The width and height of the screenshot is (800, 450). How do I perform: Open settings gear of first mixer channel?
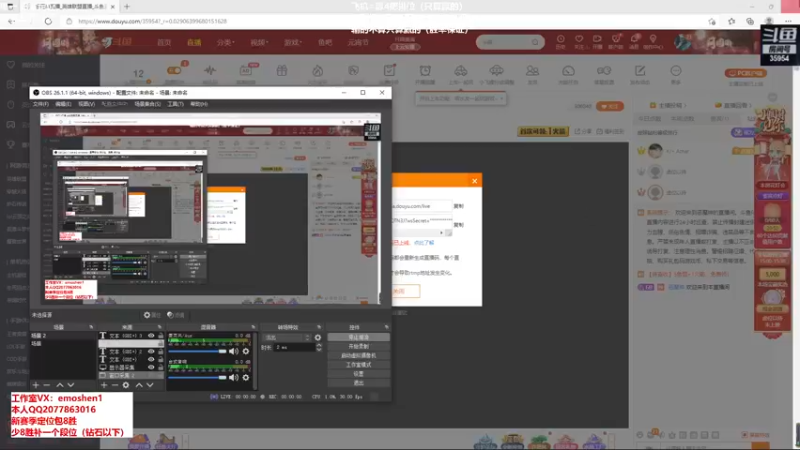click(x=246, y=351)
